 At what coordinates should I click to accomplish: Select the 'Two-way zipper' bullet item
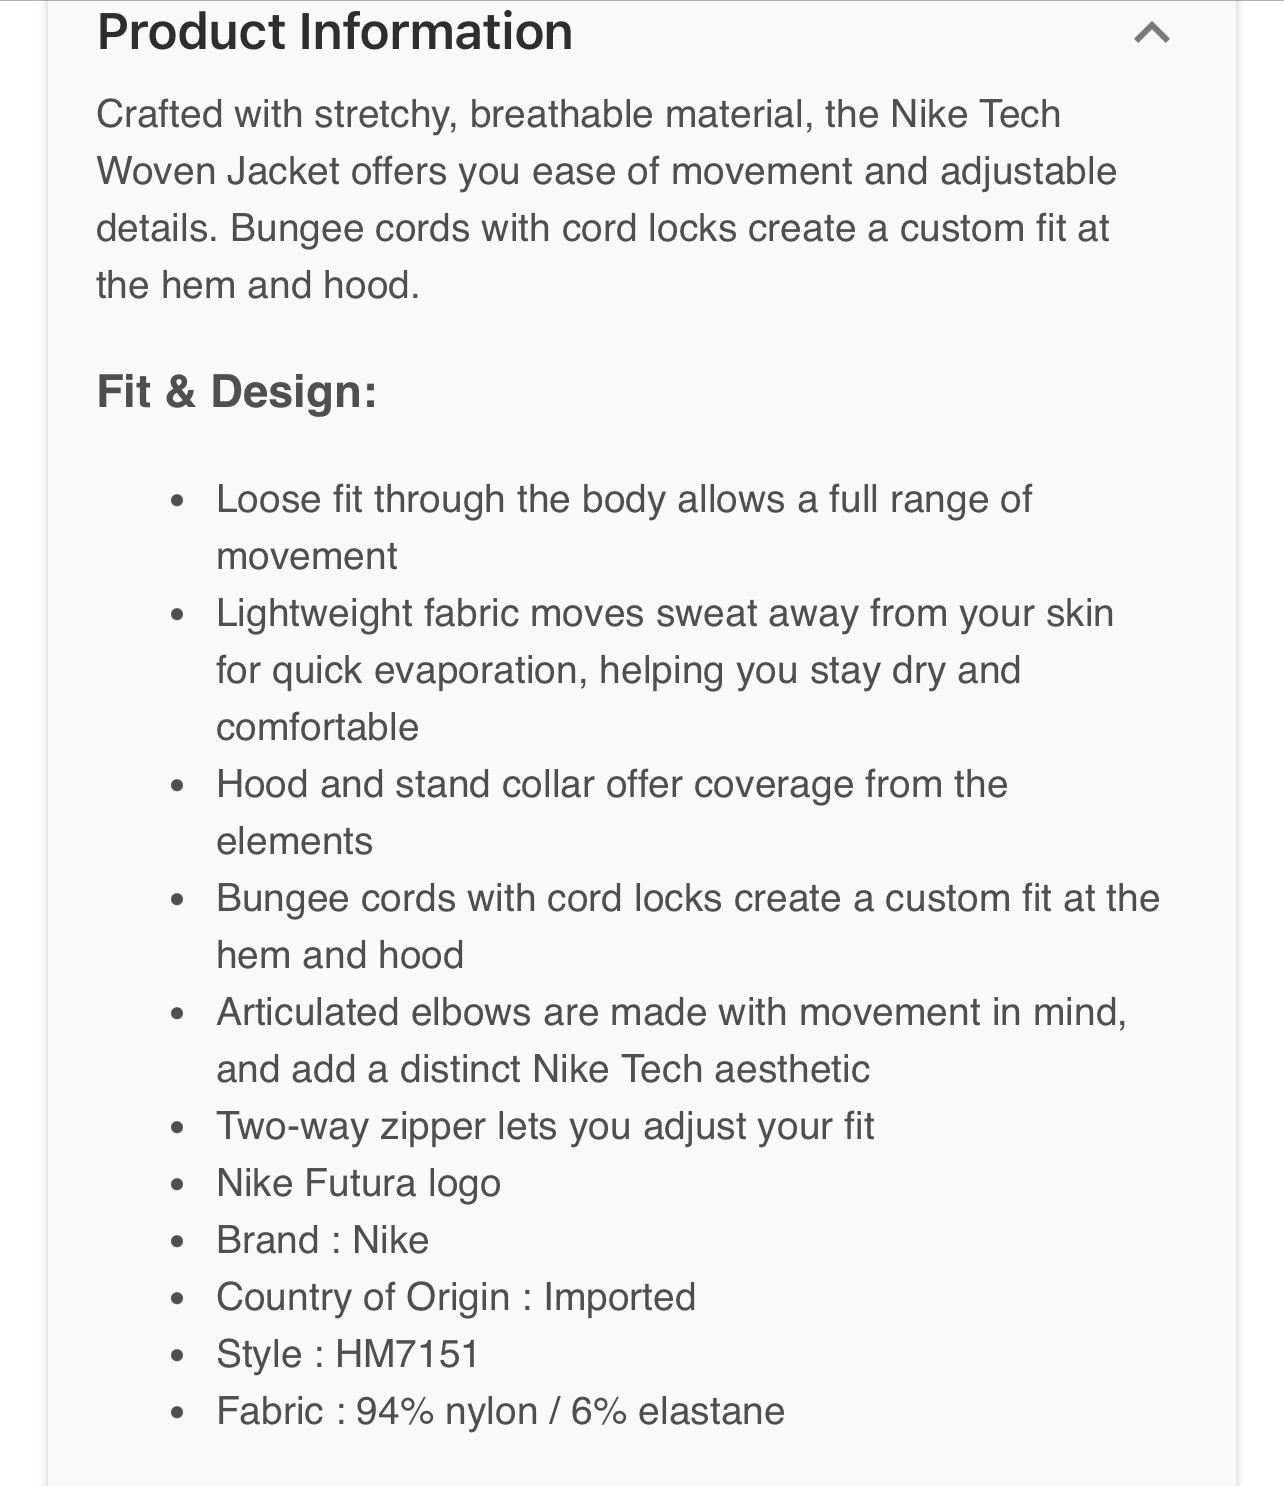click(545, 1126)
